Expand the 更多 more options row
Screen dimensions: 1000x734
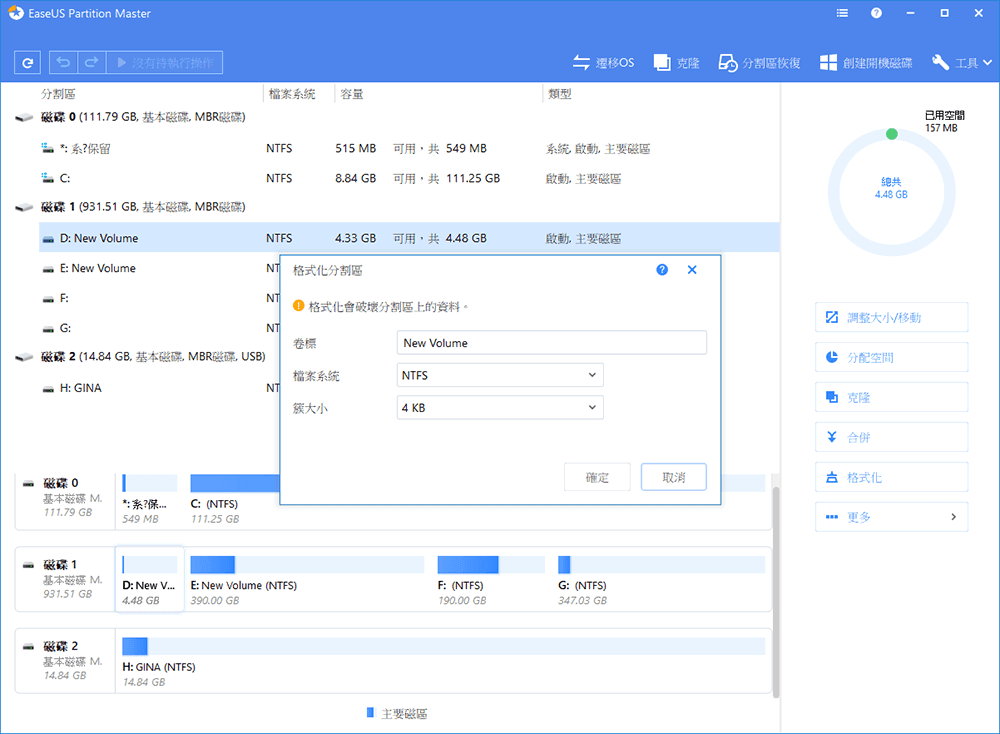[891, 517]
